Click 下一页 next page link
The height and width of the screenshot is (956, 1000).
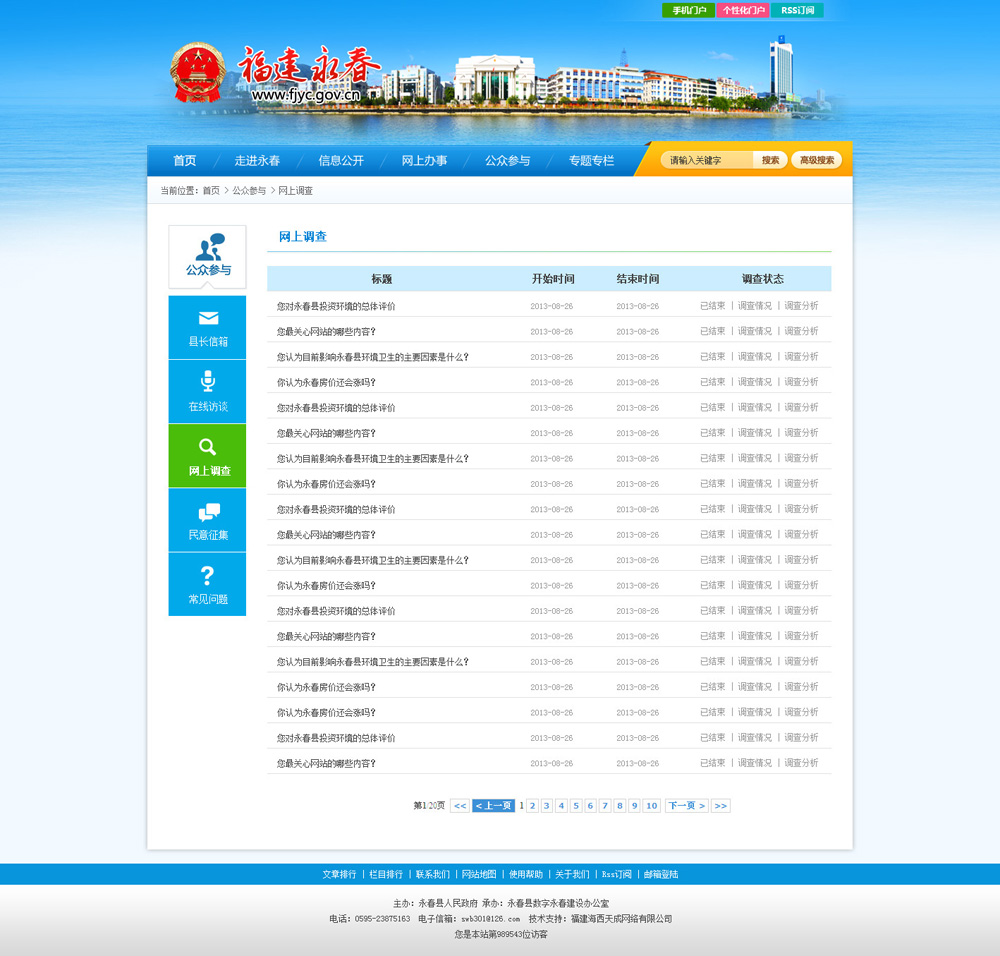coord(686,806)
